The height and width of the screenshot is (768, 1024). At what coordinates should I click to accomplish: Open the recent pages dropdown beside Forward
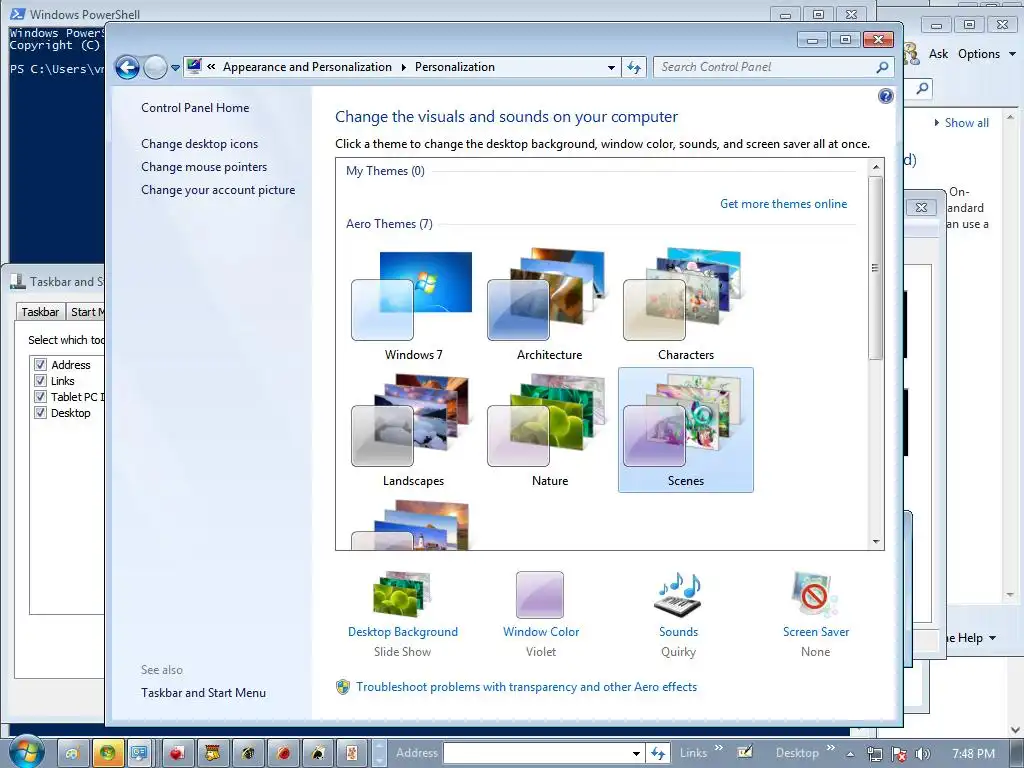click(175, 67)
